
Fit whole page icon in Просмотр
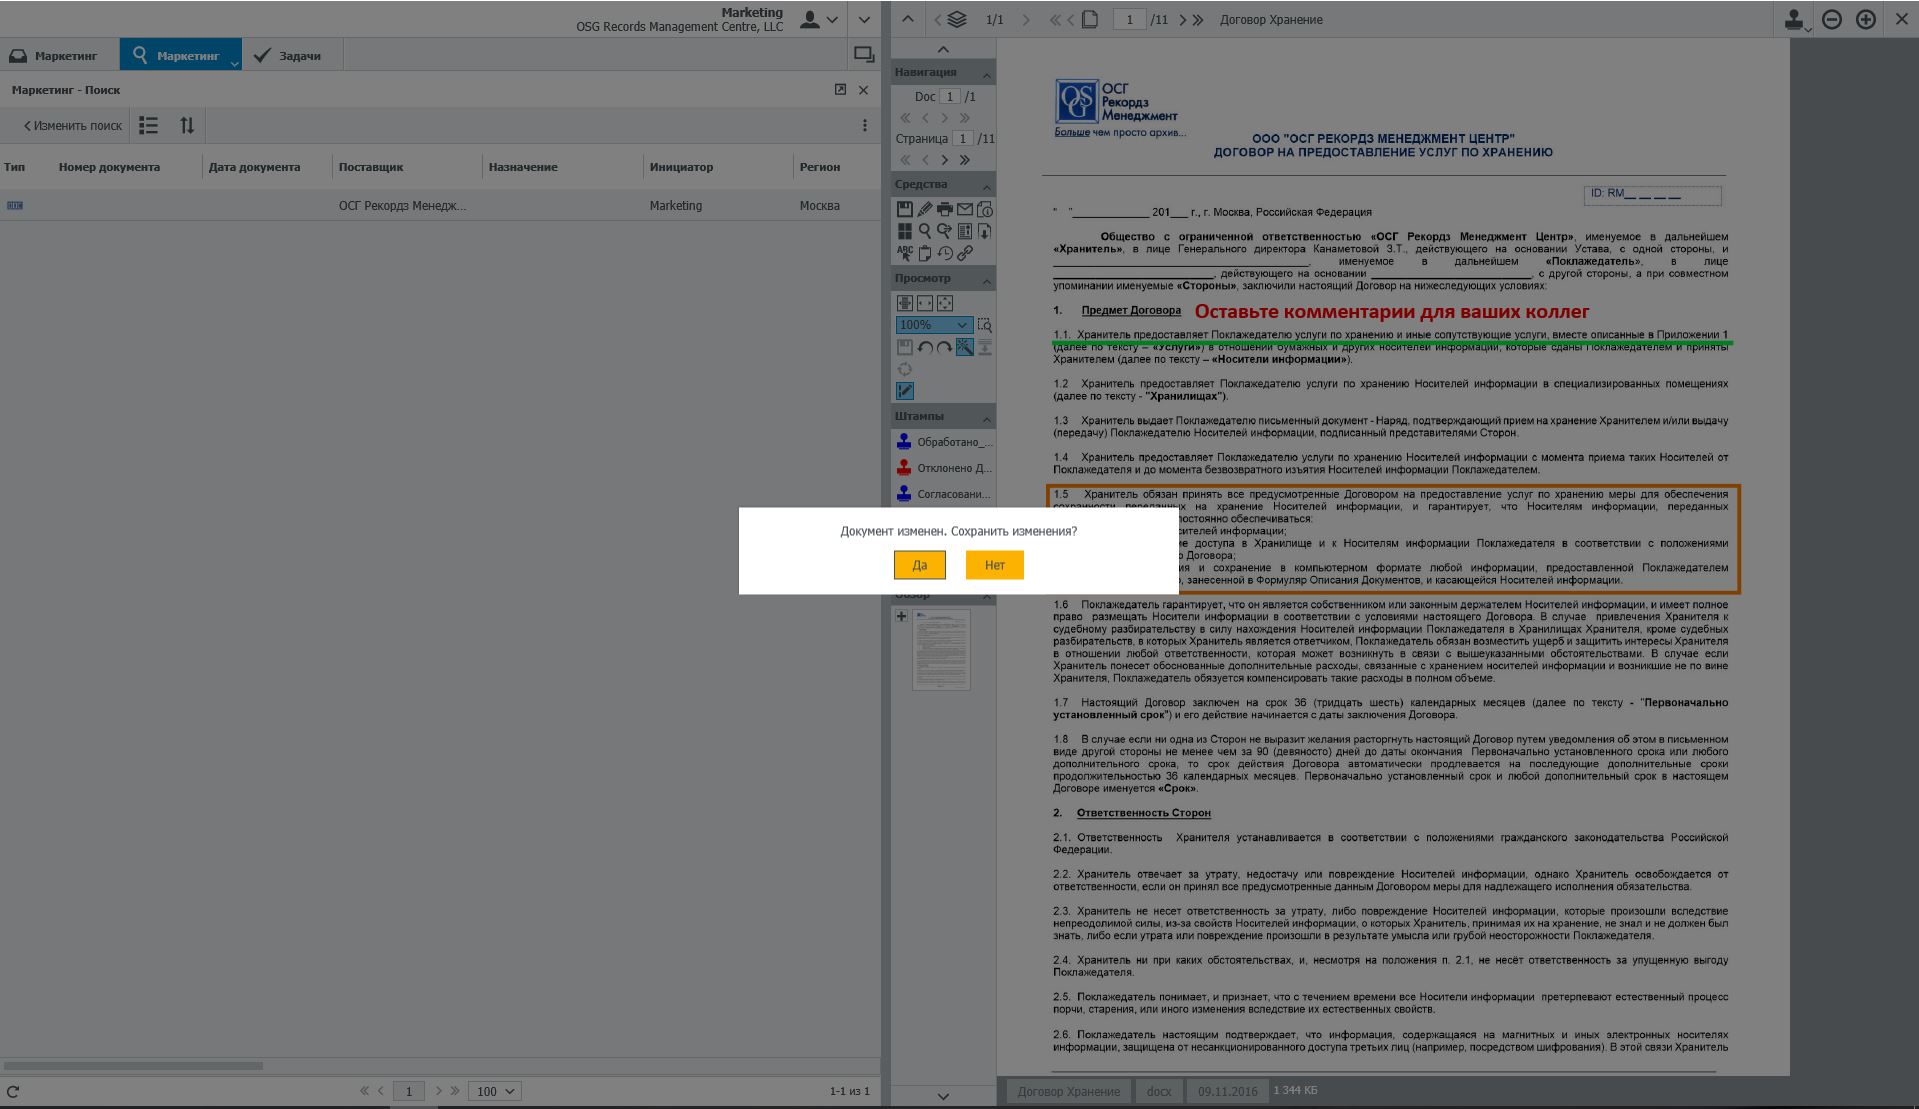tap(944, 303)
